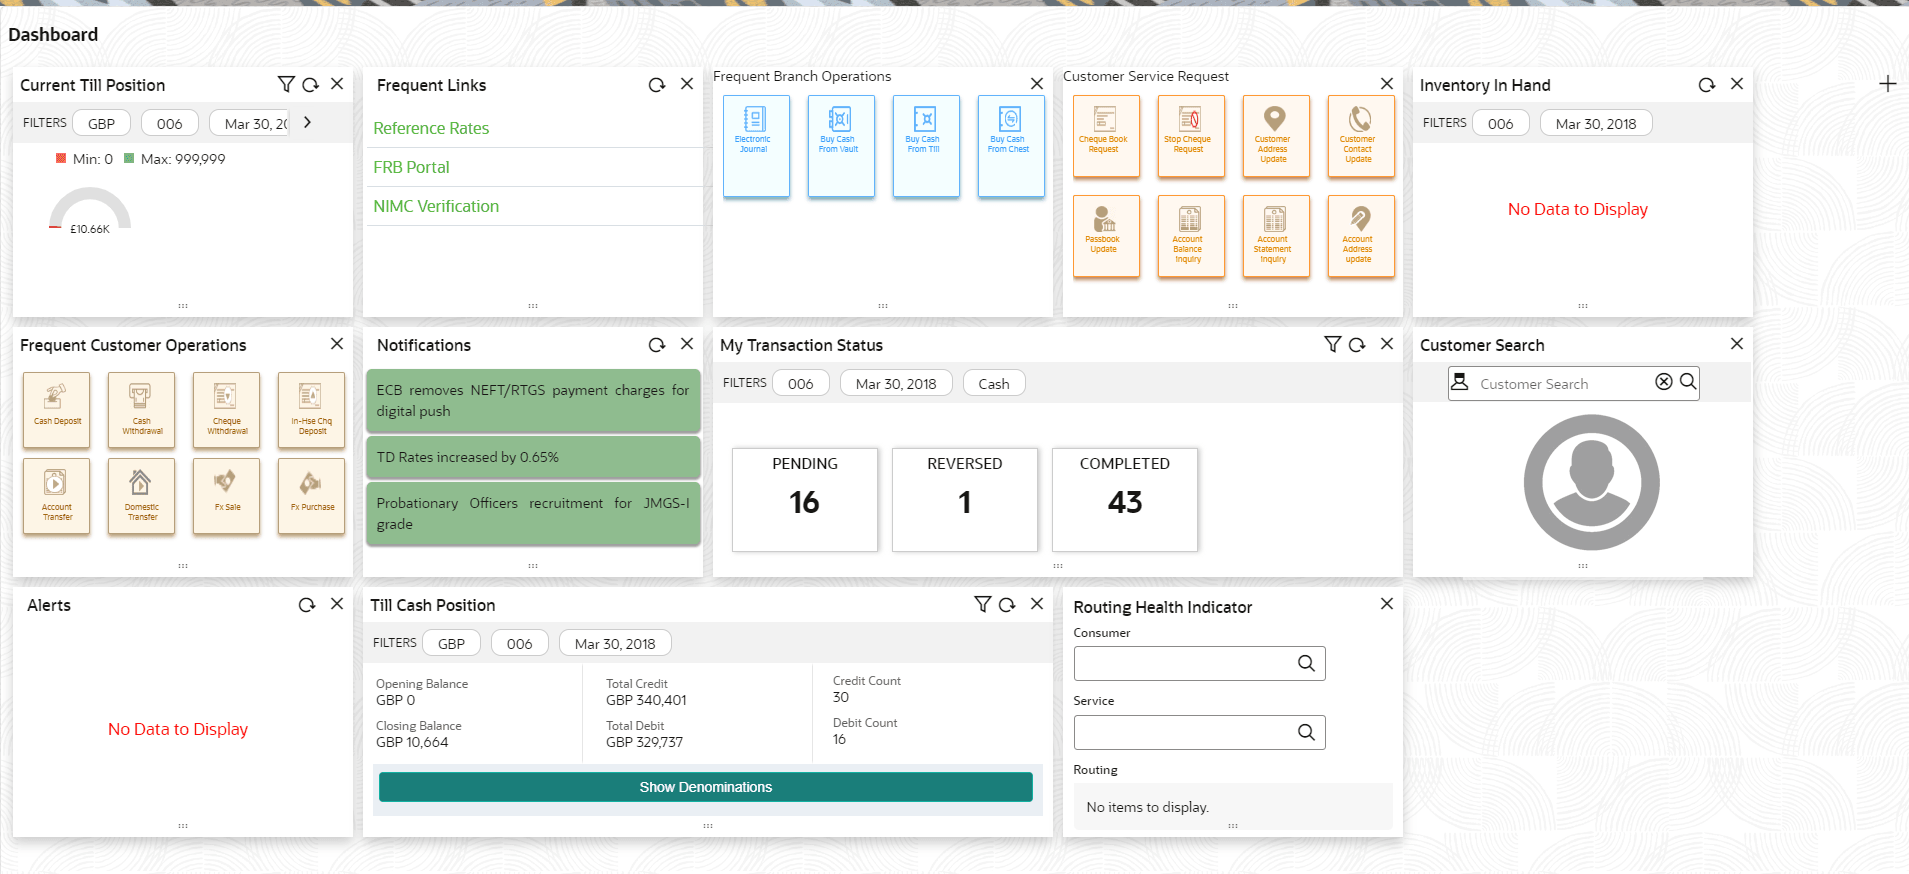The height and width of the screenshot is (874, 1909).
Task: Open the Domestic Transfer tile
Action: pyautogui.click(x=142, y=495)
